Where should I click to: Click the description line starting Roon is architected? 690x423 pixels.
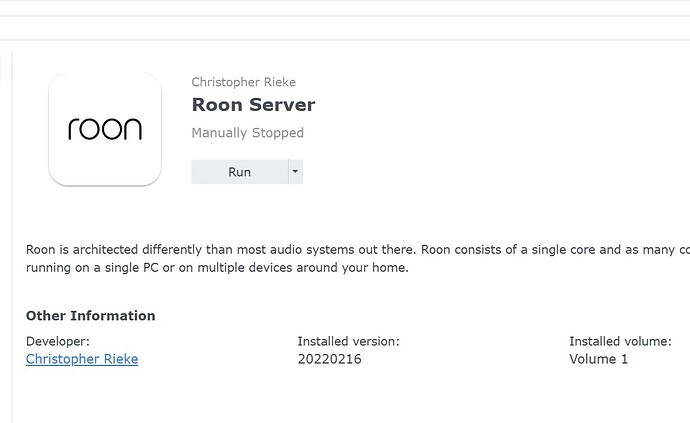pyautogui.click(x=358, y=250)
